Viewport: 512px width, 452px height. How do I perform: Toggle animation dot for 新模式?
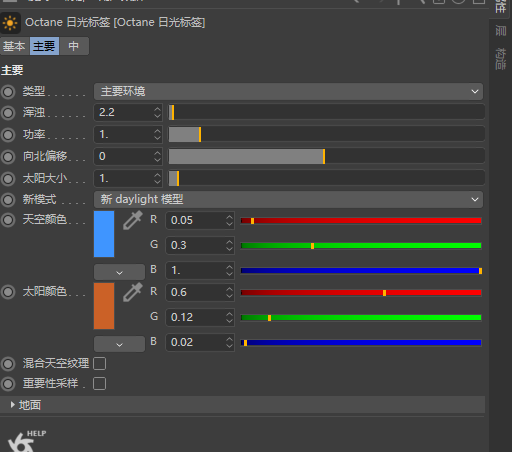tap(8, 200)
